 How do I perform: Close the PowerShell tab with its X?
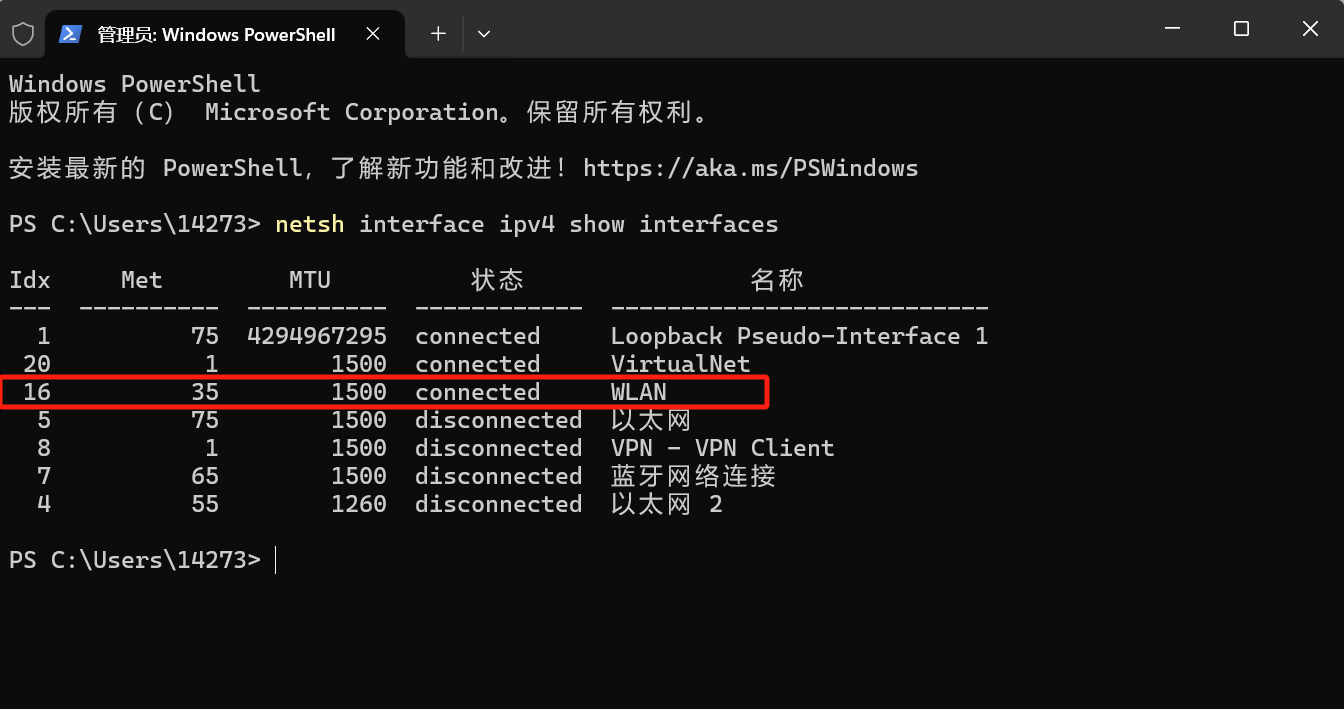pos(373,33)
